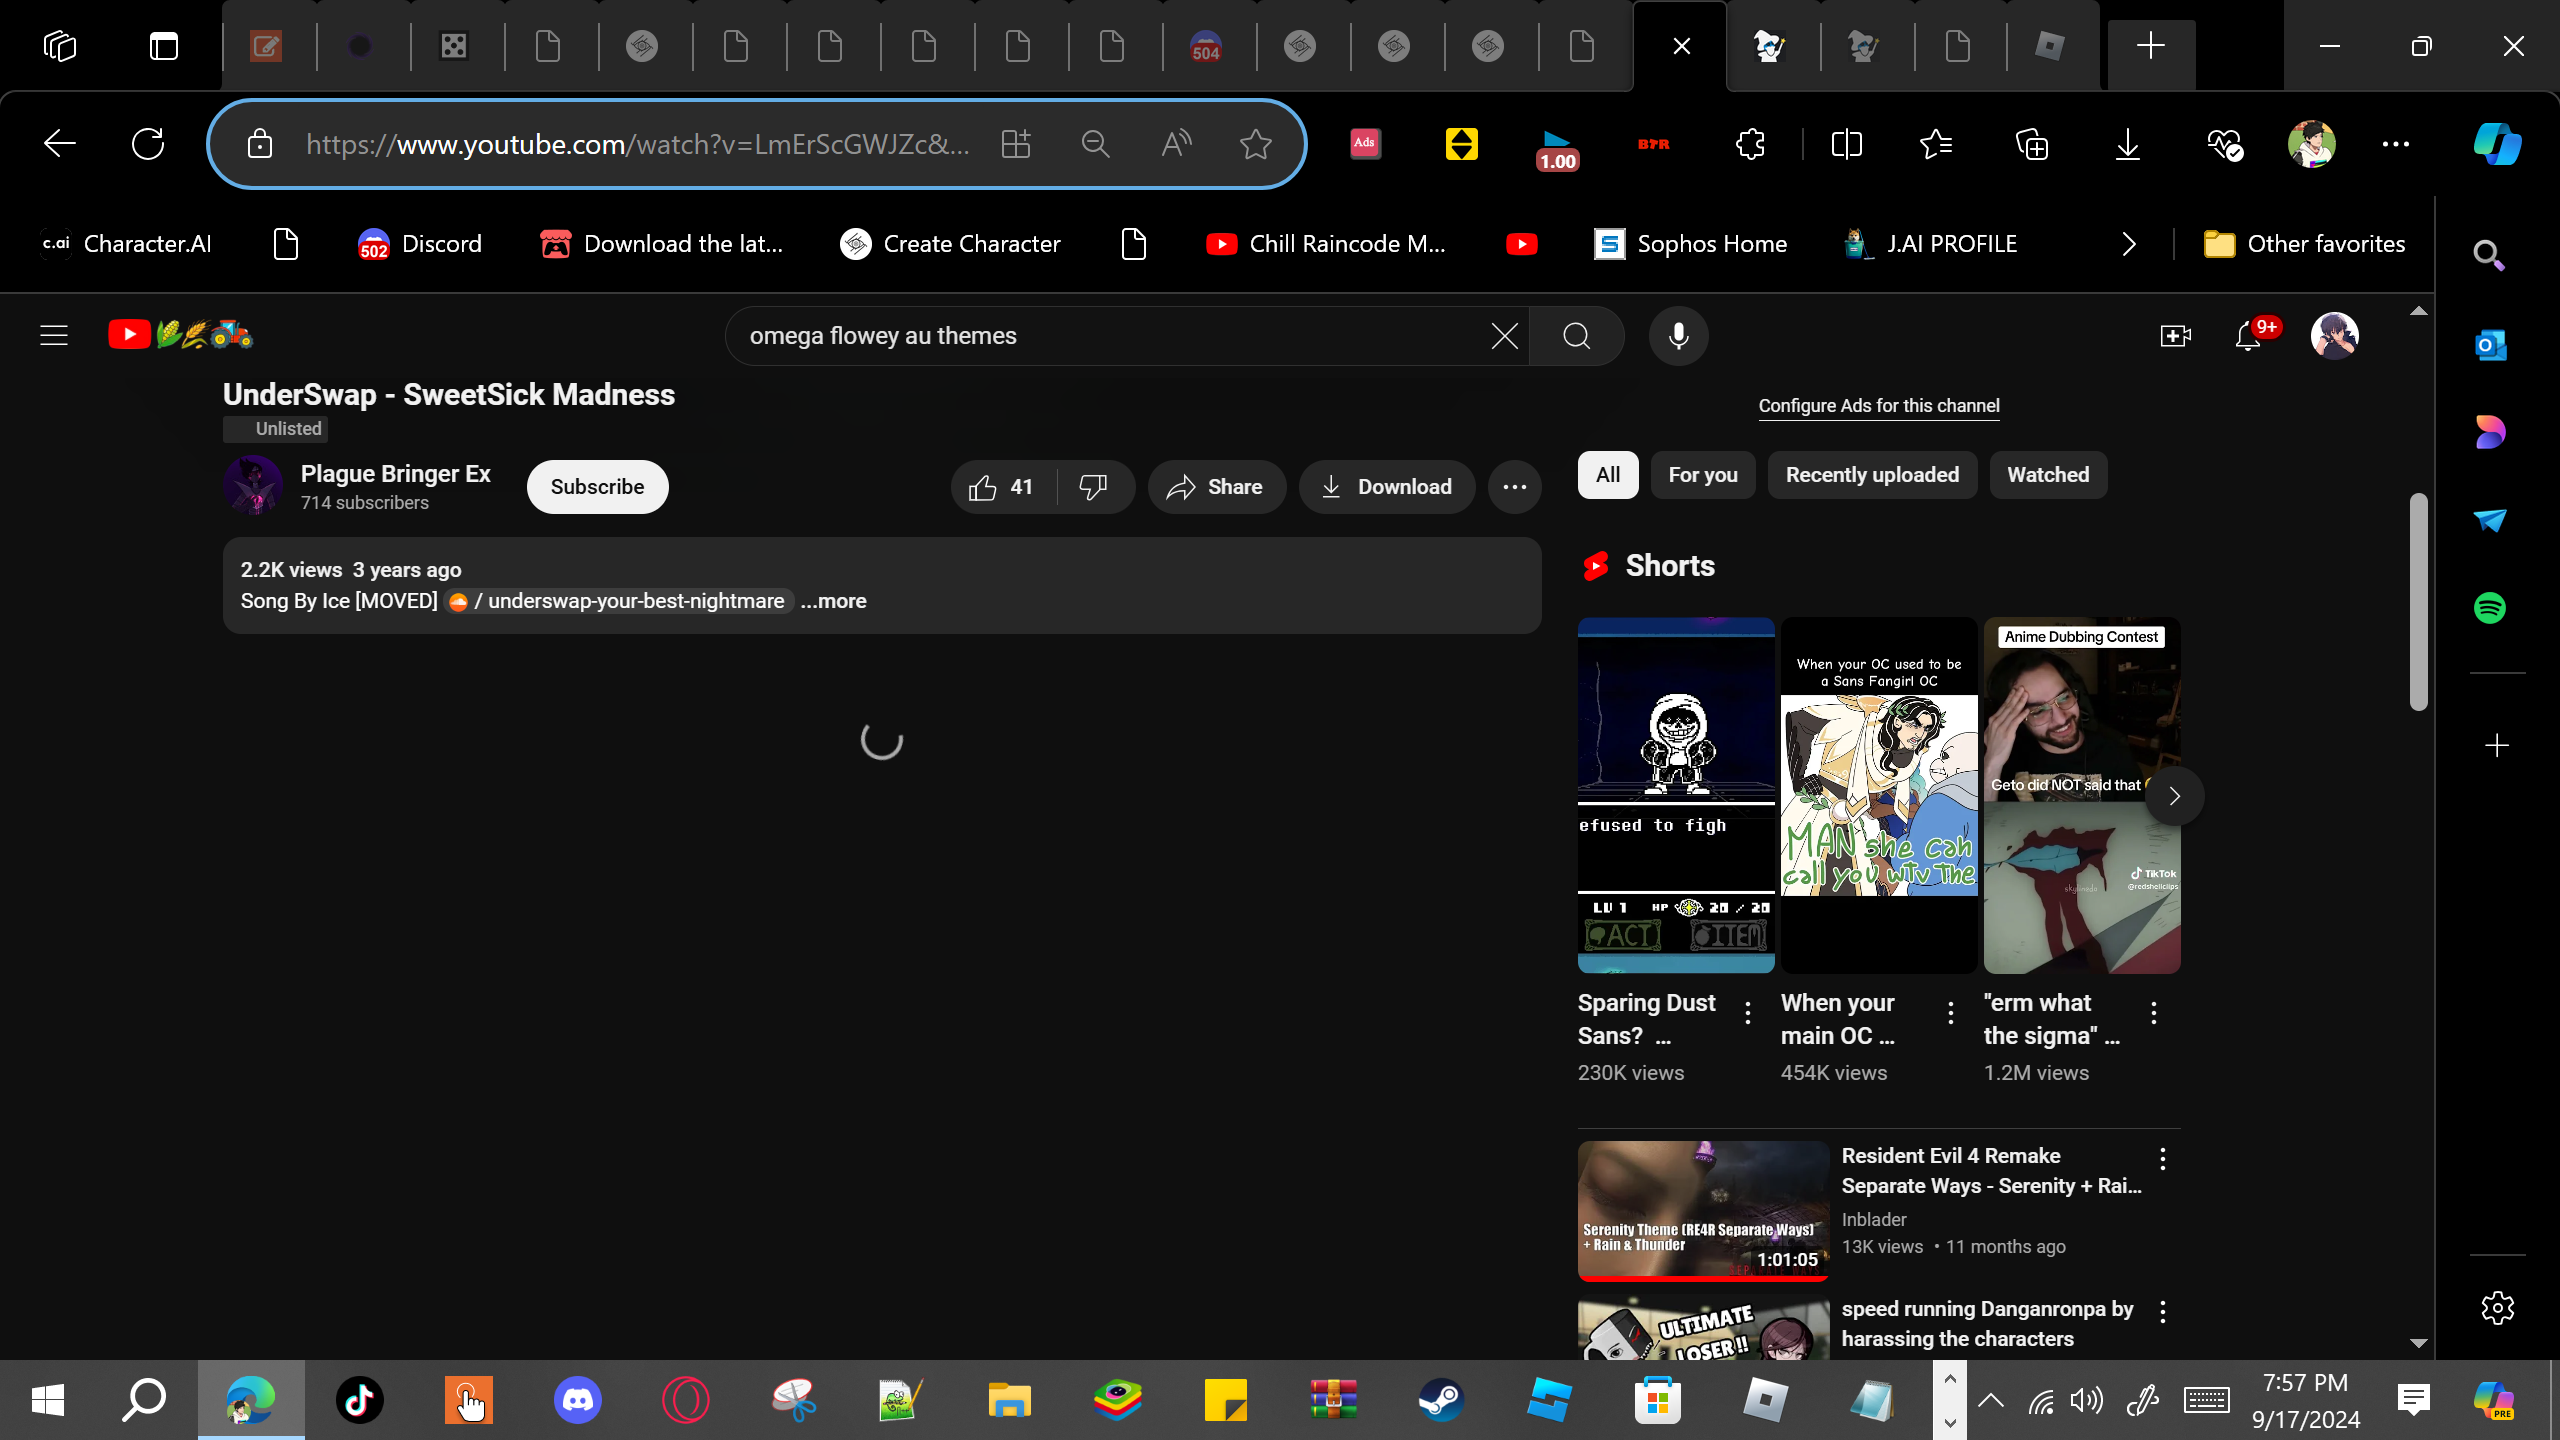Select the Watched filter chip
2560x1440 pixels.
pos(2048,475)
